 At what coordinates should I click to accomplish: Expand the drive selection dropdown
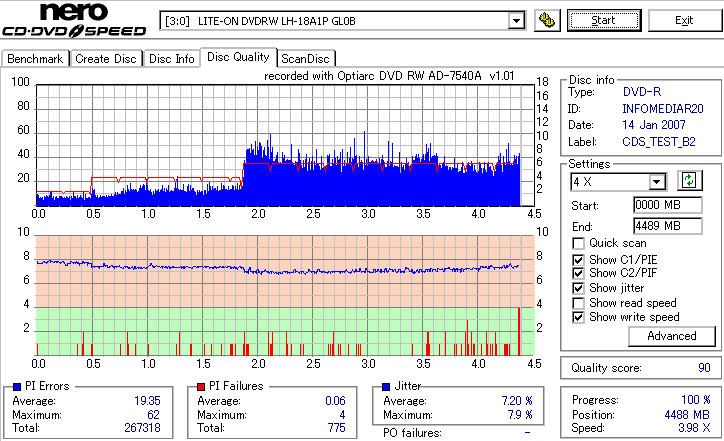click(x=516, y=21)
